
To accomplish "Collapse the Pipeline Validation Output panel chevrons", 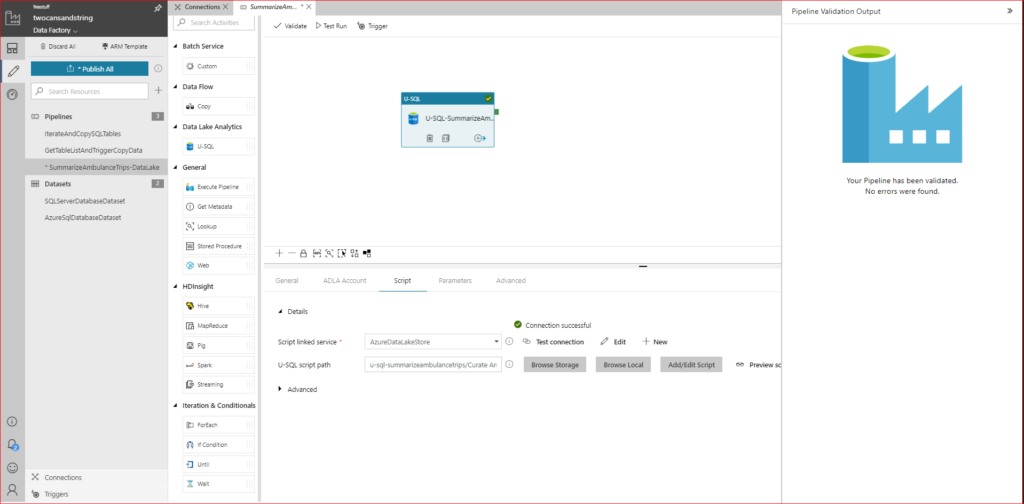I will click(1010, 11).
